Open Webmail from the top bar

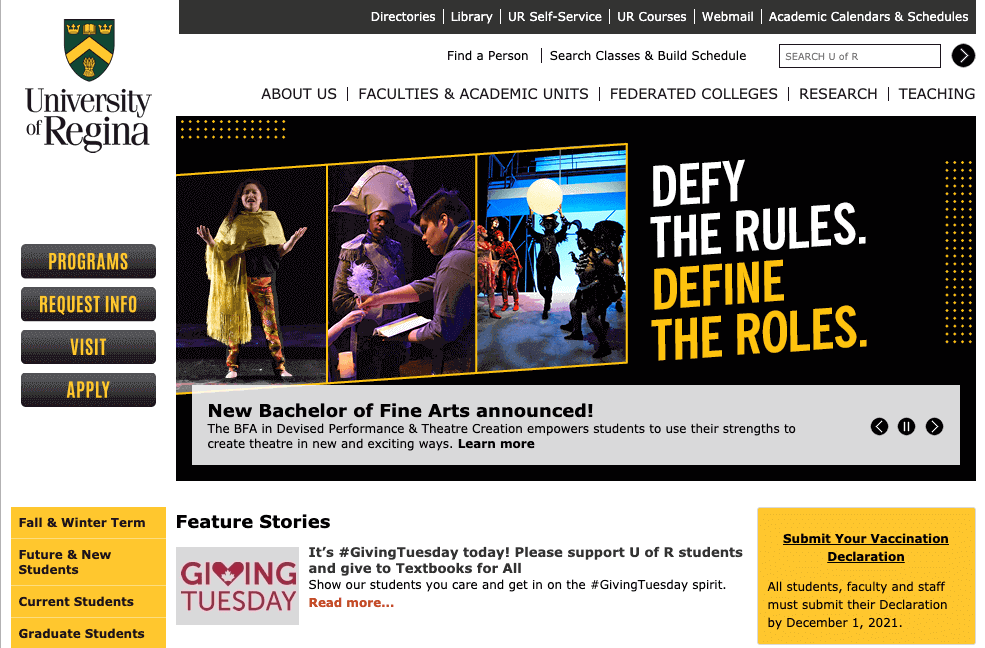pyautogui.click(x=727, y=17)
